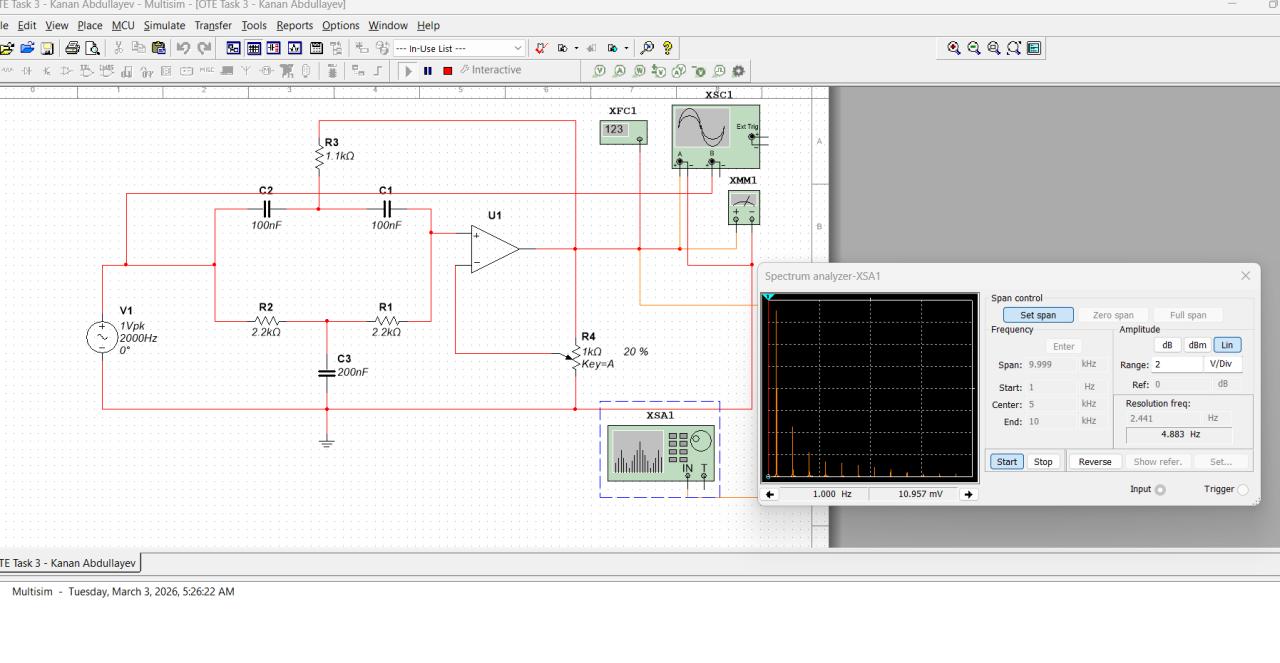Switch amplitude to dBm mode
Viewport: 1280px width, 663px height.
[1197, 345]
